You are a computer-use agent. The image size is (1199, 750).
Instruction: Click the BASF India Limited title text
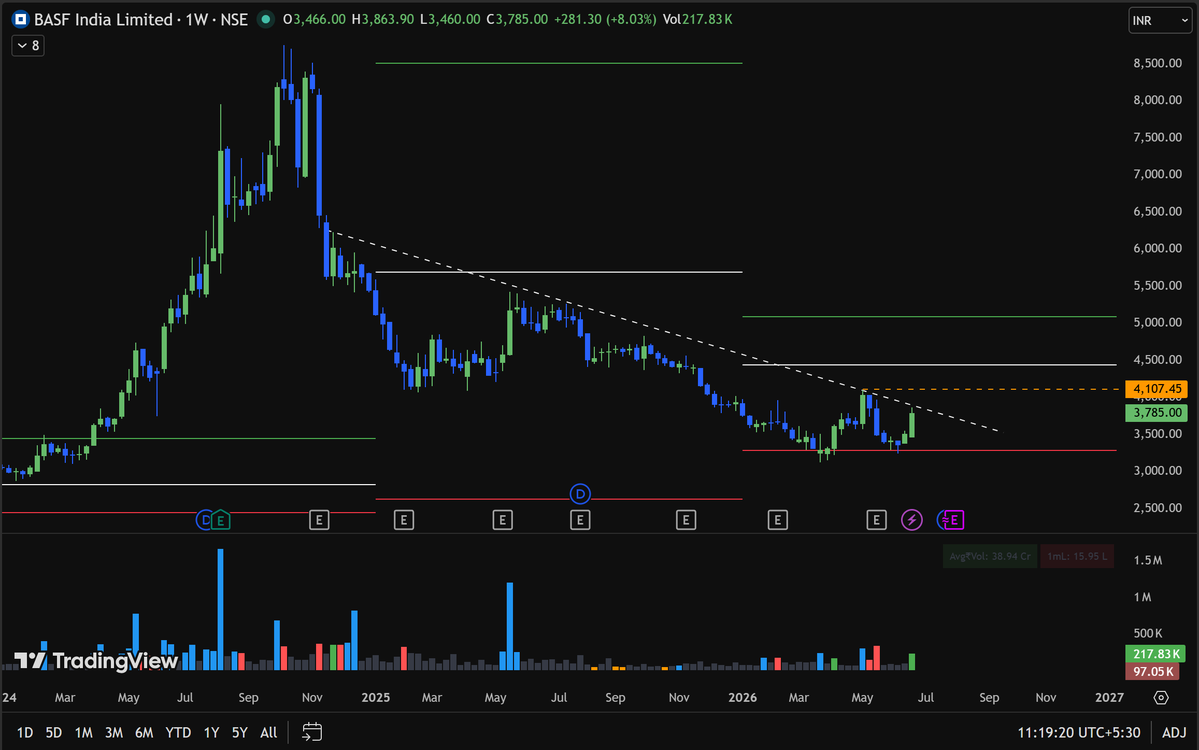pyautogui.click(x=103, y=19)
